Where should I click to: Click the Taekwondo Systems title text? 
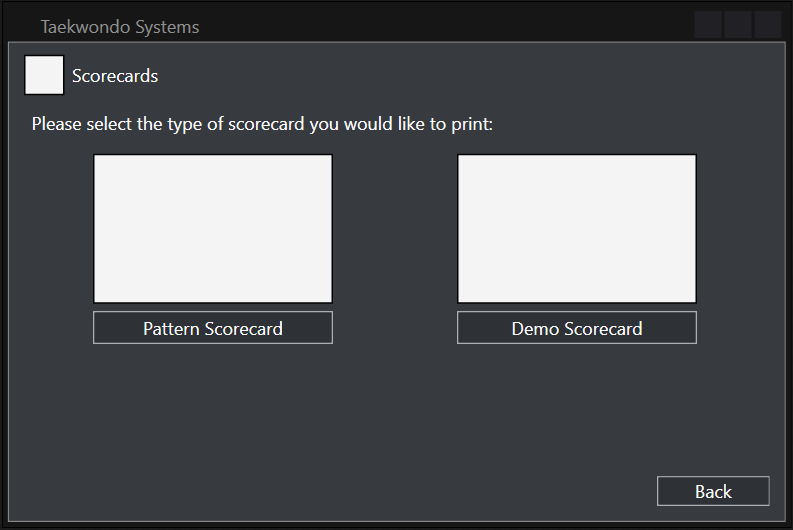tap(120, 27)
